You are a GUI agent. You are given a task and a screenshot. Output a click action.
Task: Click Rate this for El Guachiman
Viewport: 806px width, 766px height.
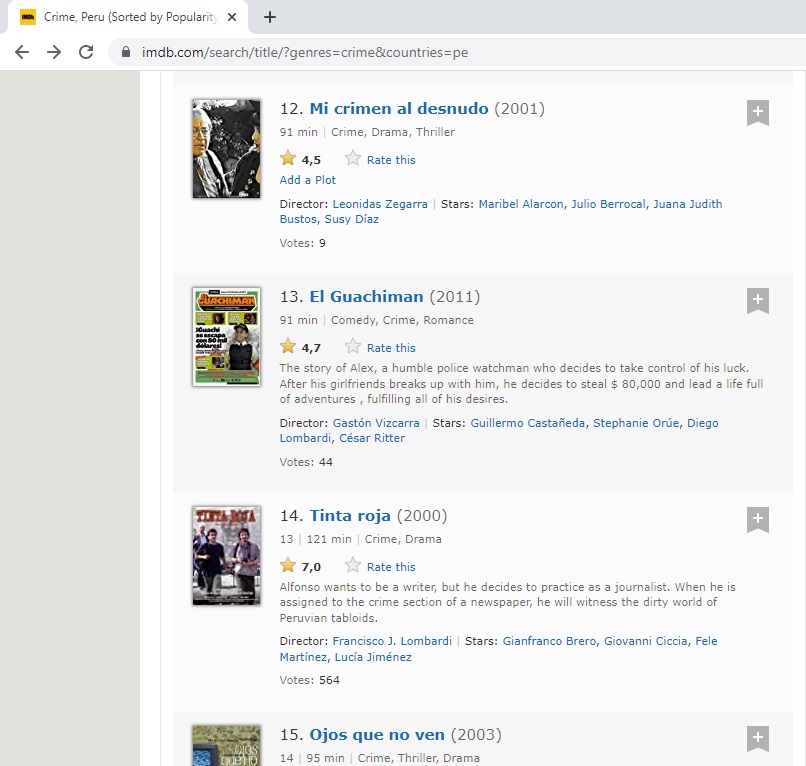(391, 348)
